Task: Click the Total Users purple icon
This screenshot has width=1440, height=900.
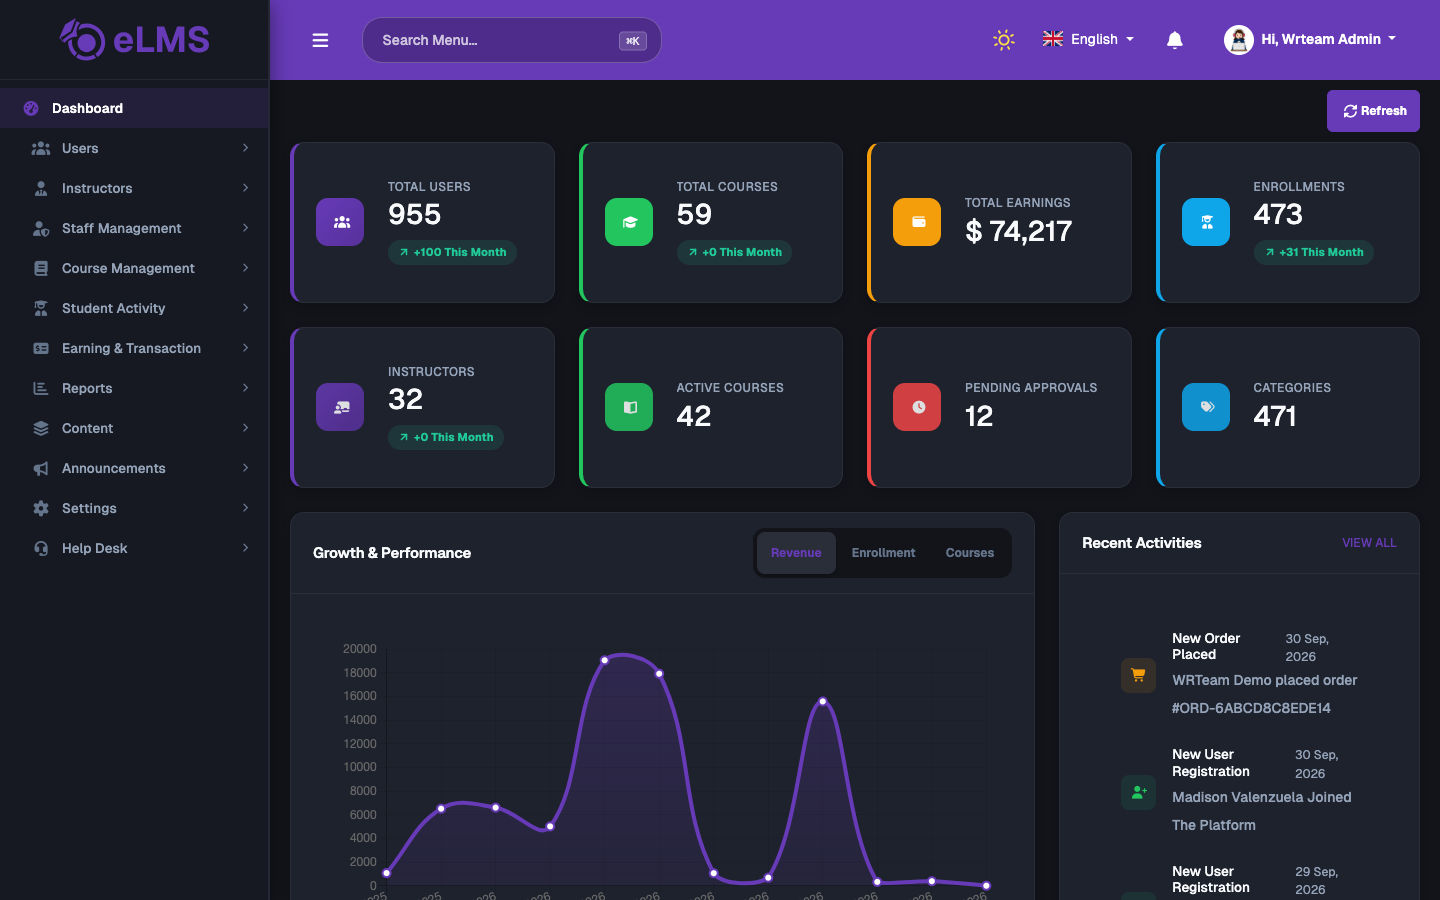Action: pos(340,222)
